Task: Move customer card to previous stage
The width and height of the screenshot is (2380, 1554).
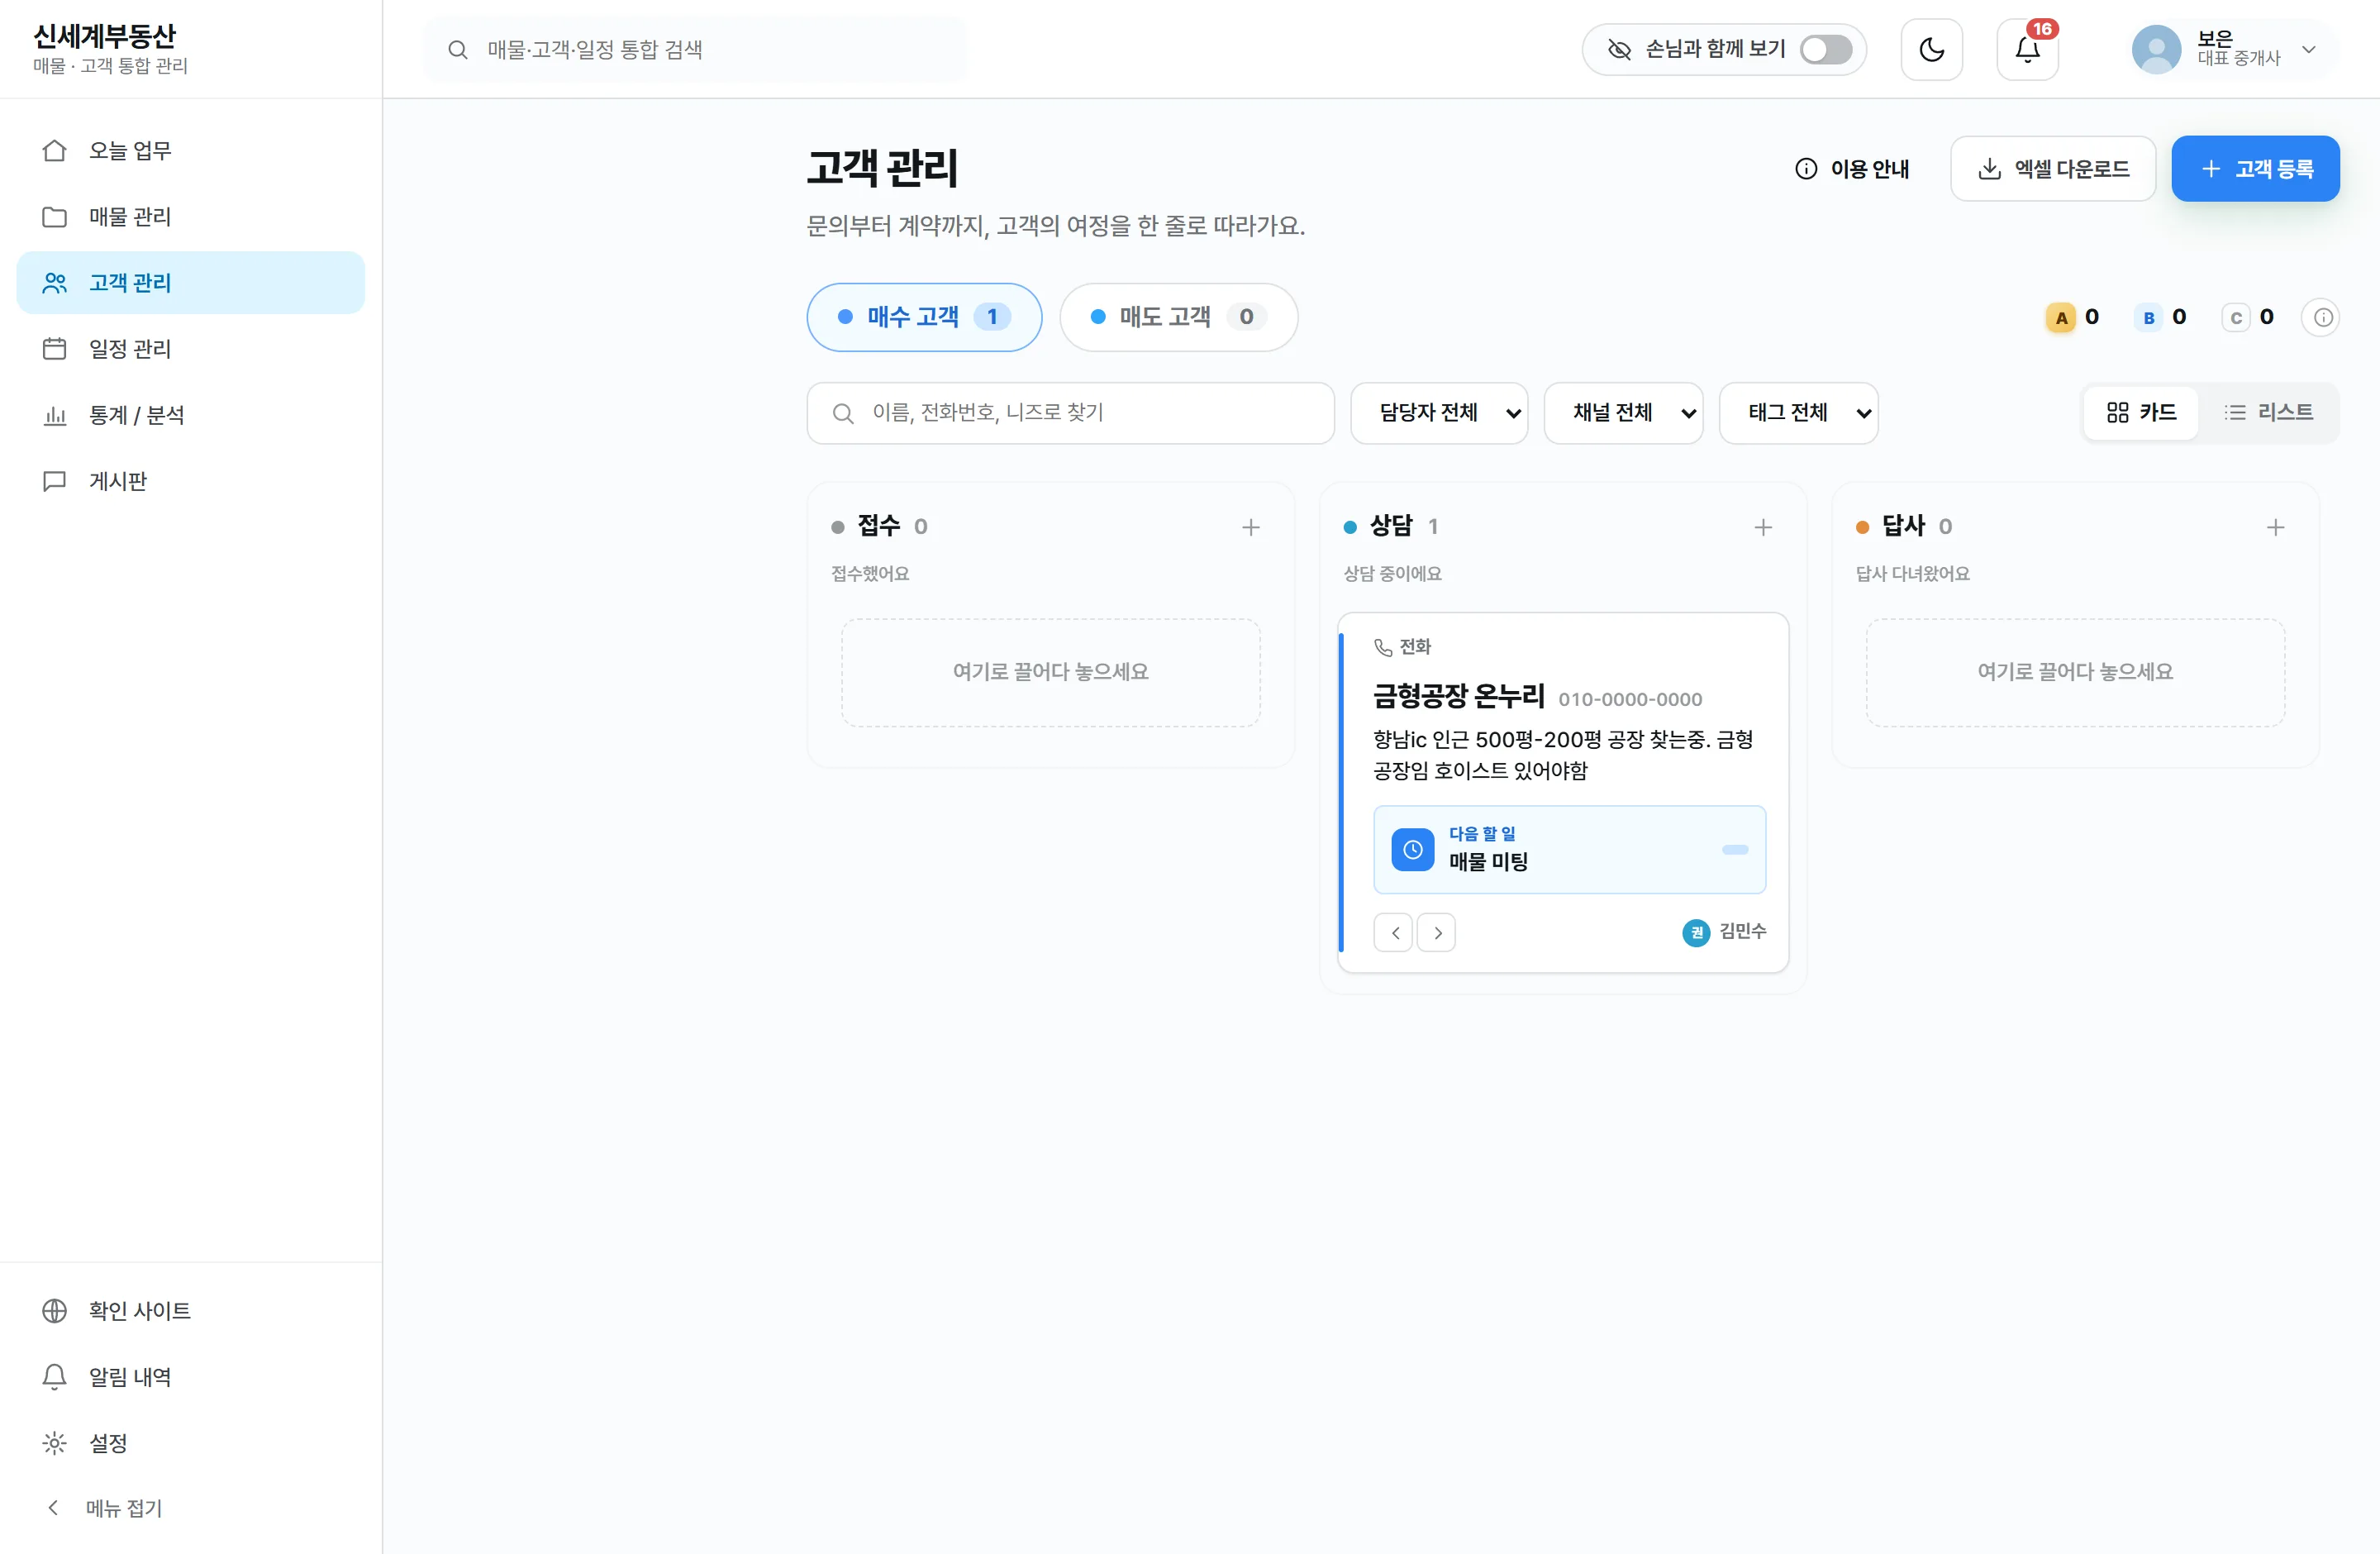Action: tap(1393, 932)
